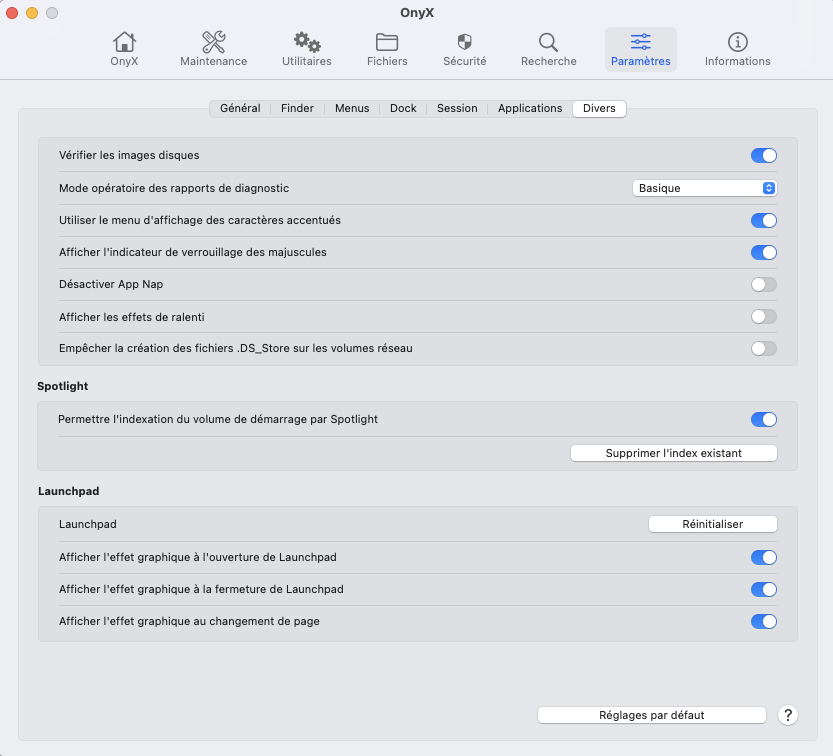Screen dimensions: 833x756
Task: Click the OnyX window title text
Action: click(417, 13)
